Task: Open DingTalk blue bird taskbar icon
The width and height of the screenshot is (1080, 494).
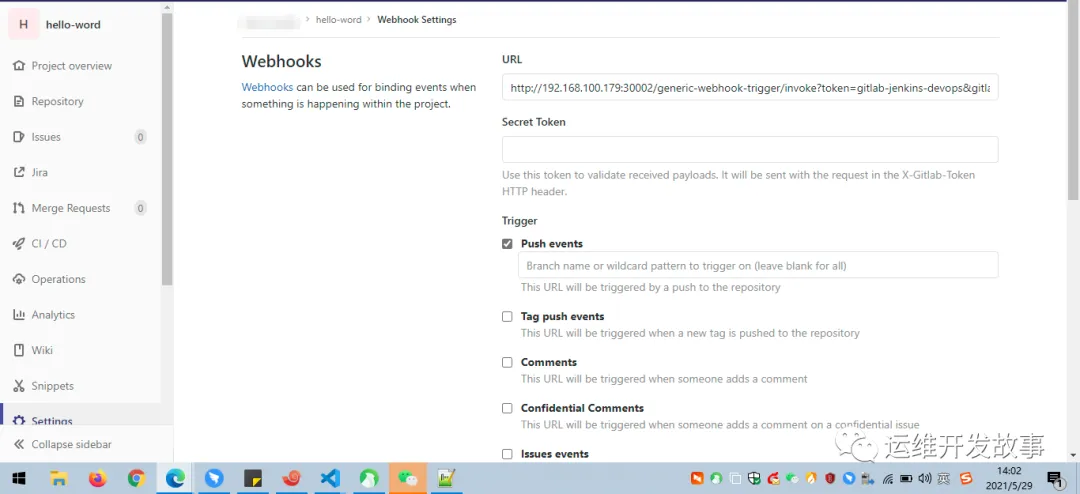Action: 214,478
